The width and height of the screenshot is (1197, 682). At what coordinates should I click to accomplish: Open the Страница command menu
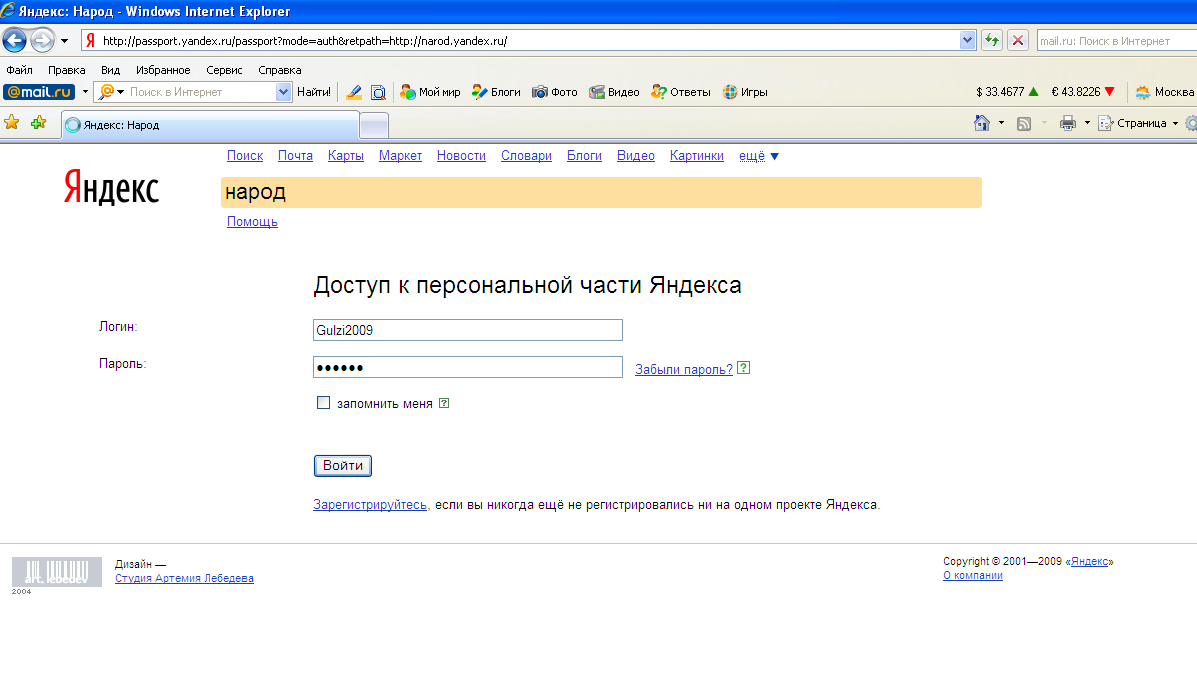click(1137, 123)
